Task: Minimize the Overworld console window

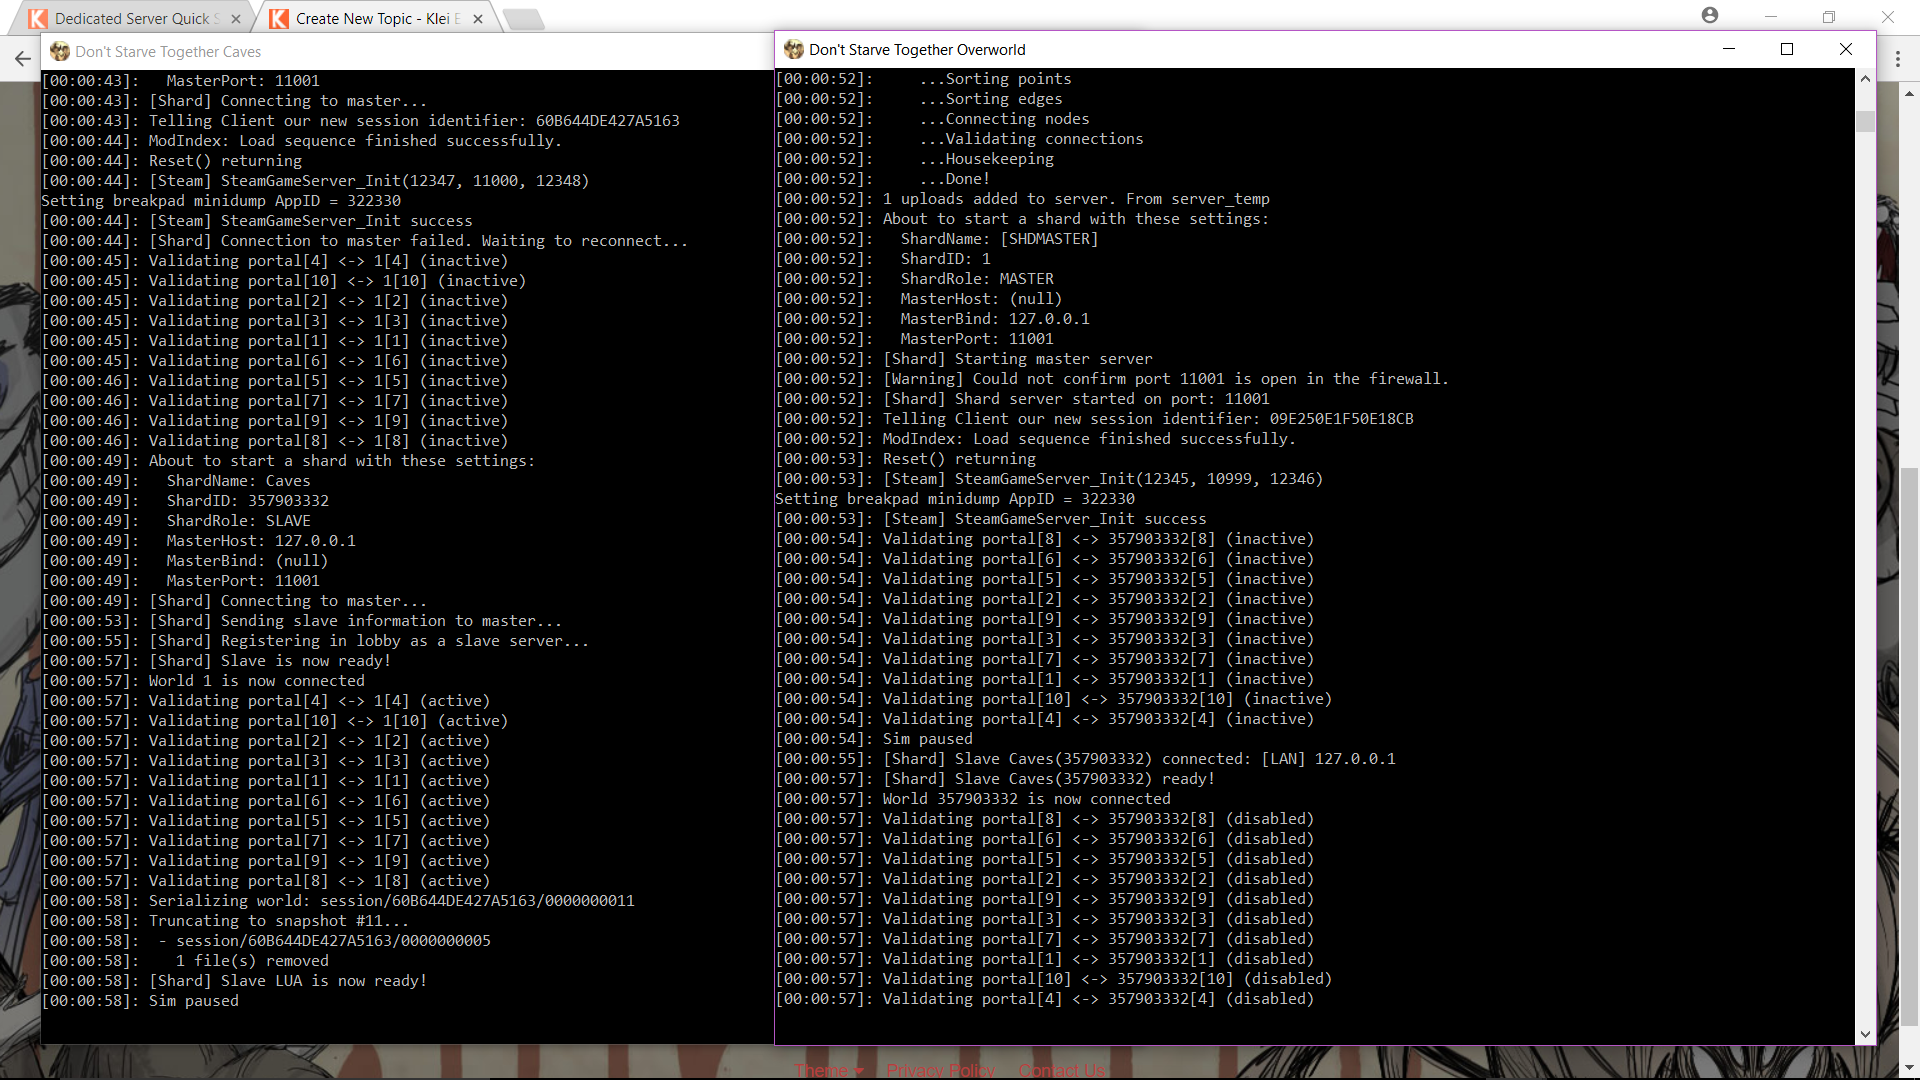Action: [x=1729, y=49]
